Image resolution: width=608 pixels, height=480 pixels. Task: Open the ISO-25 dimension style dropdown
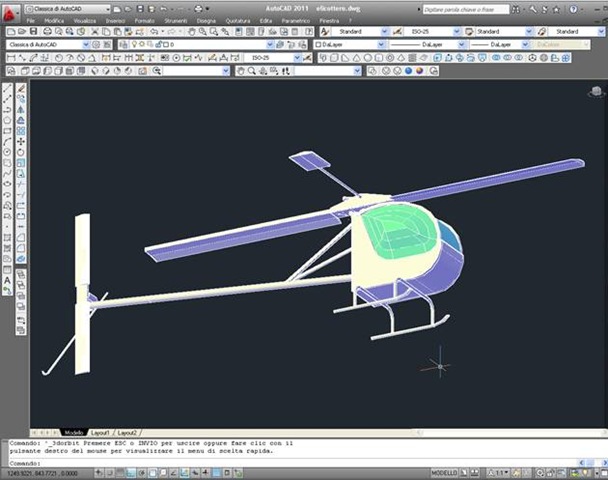(430, 32)
